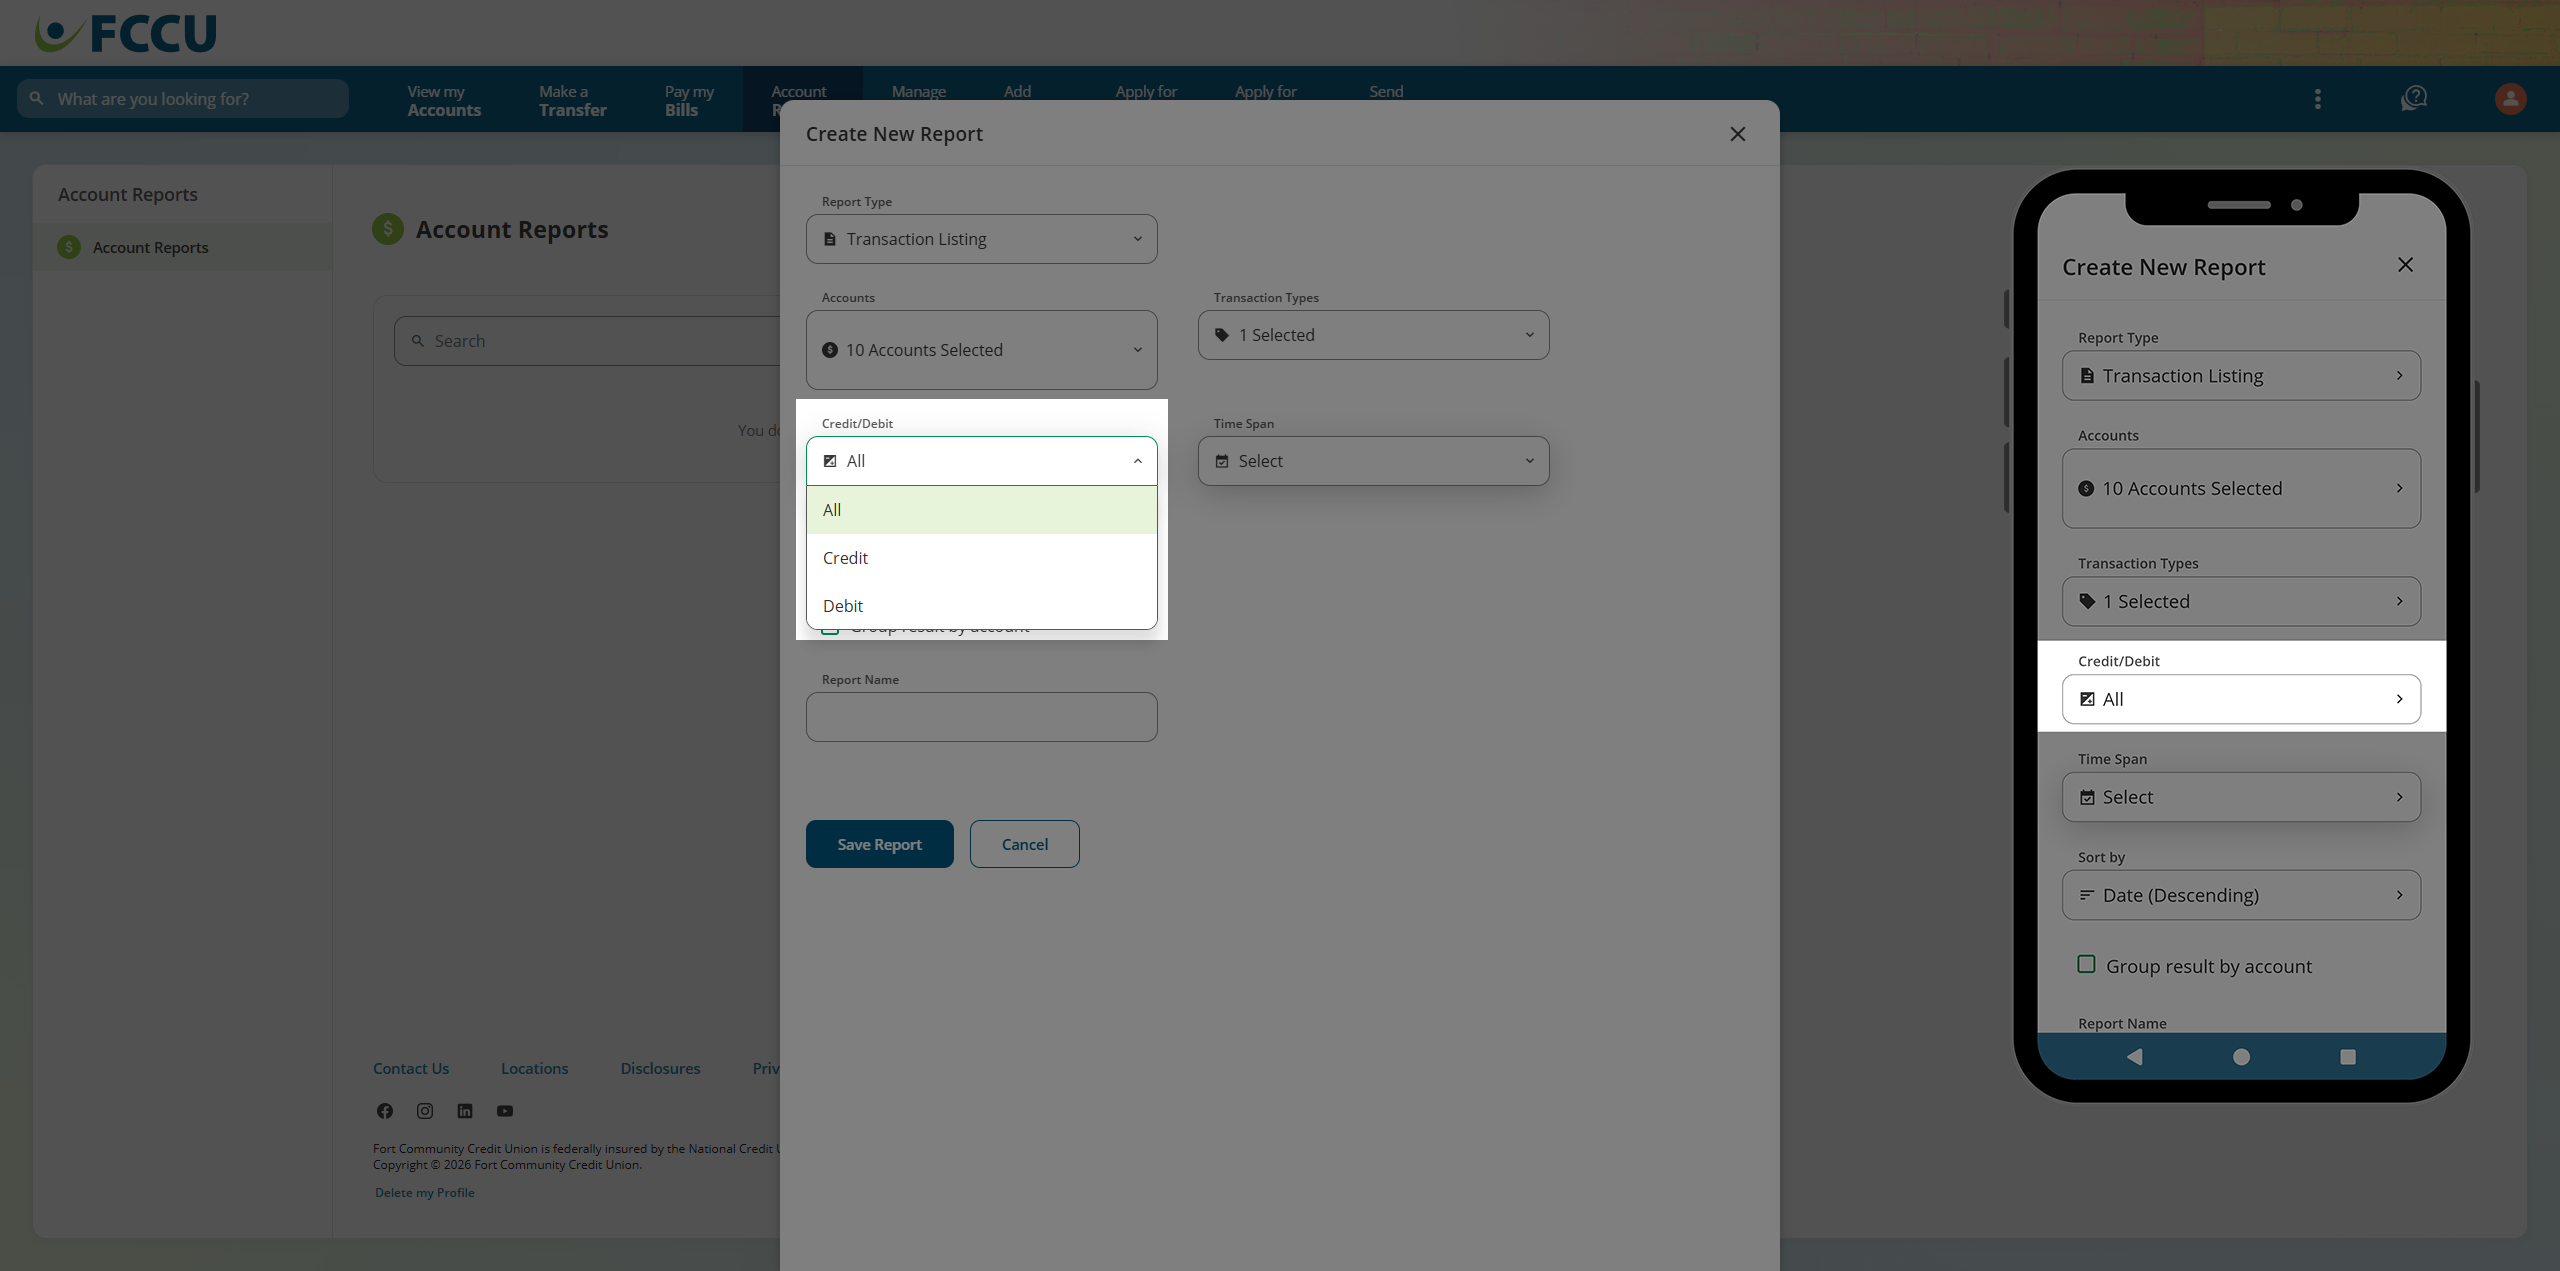Viewport: 2560px width, 1271px height.
Task: Click the Facebook icon in footer
Action: (x=385, y=1111)
